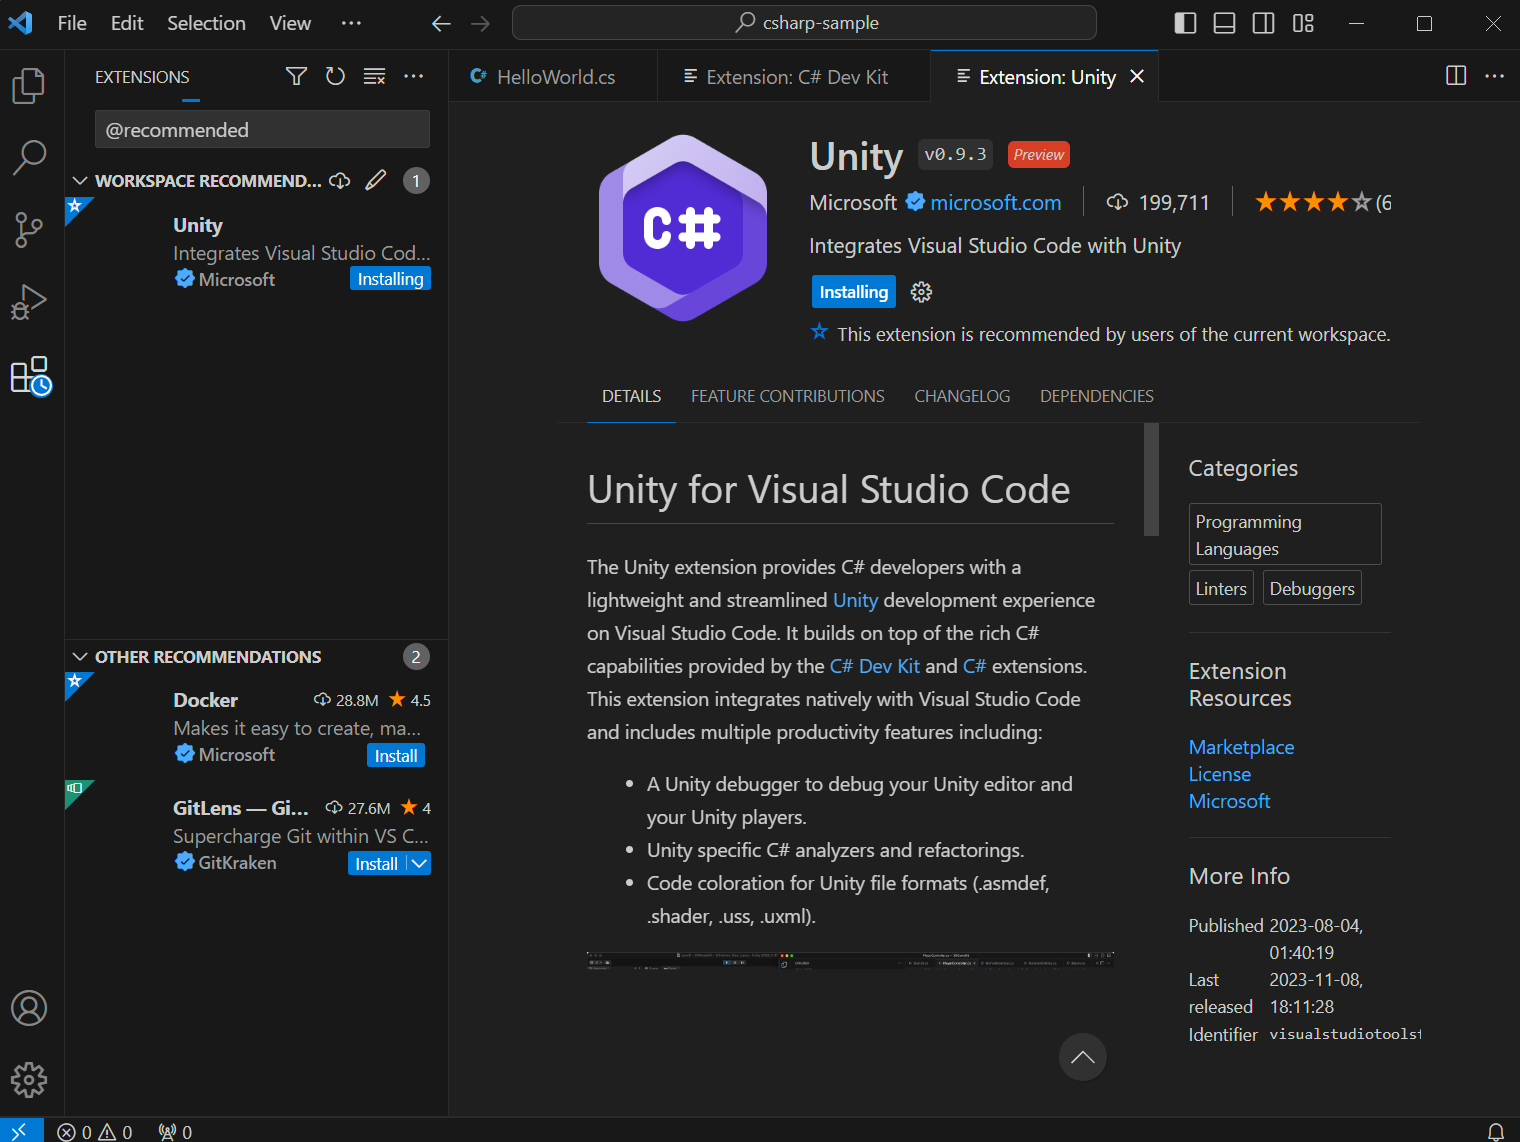Screen dimensions: 1520x1142
Task: Select the Changelog tab
Action: point(962,396)
